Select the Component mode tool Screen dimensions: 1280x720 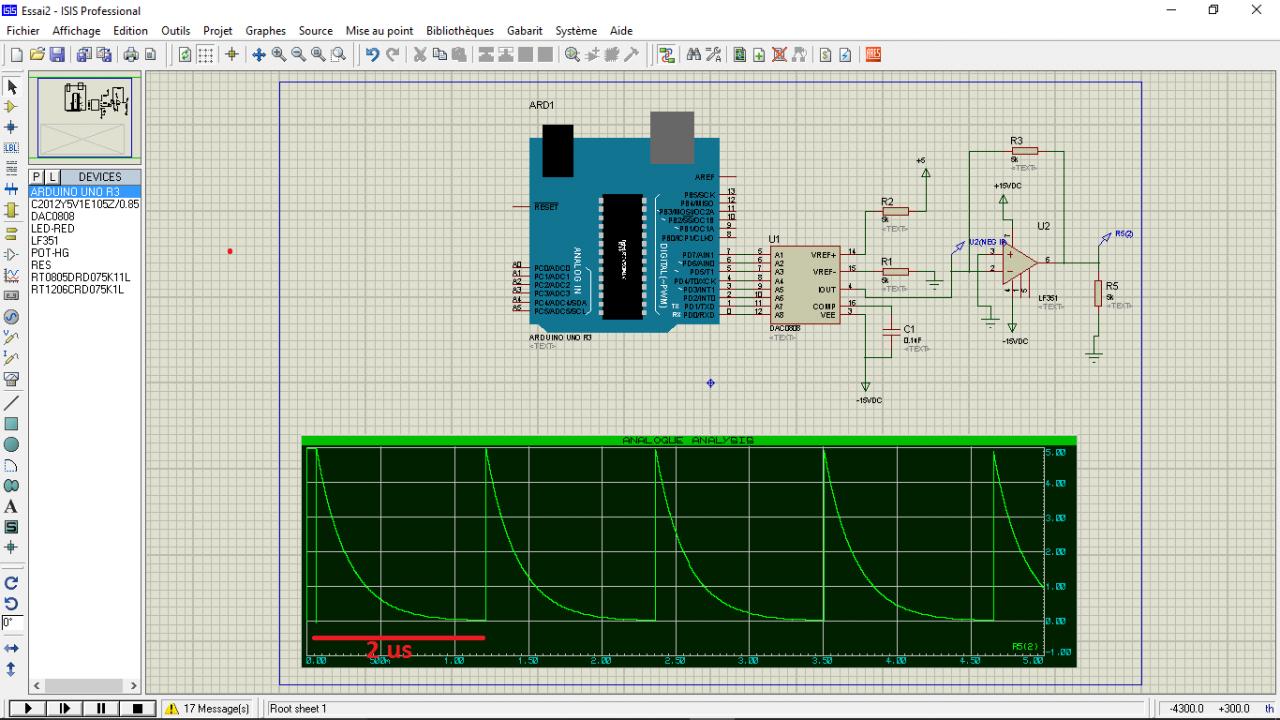point(12,107)
